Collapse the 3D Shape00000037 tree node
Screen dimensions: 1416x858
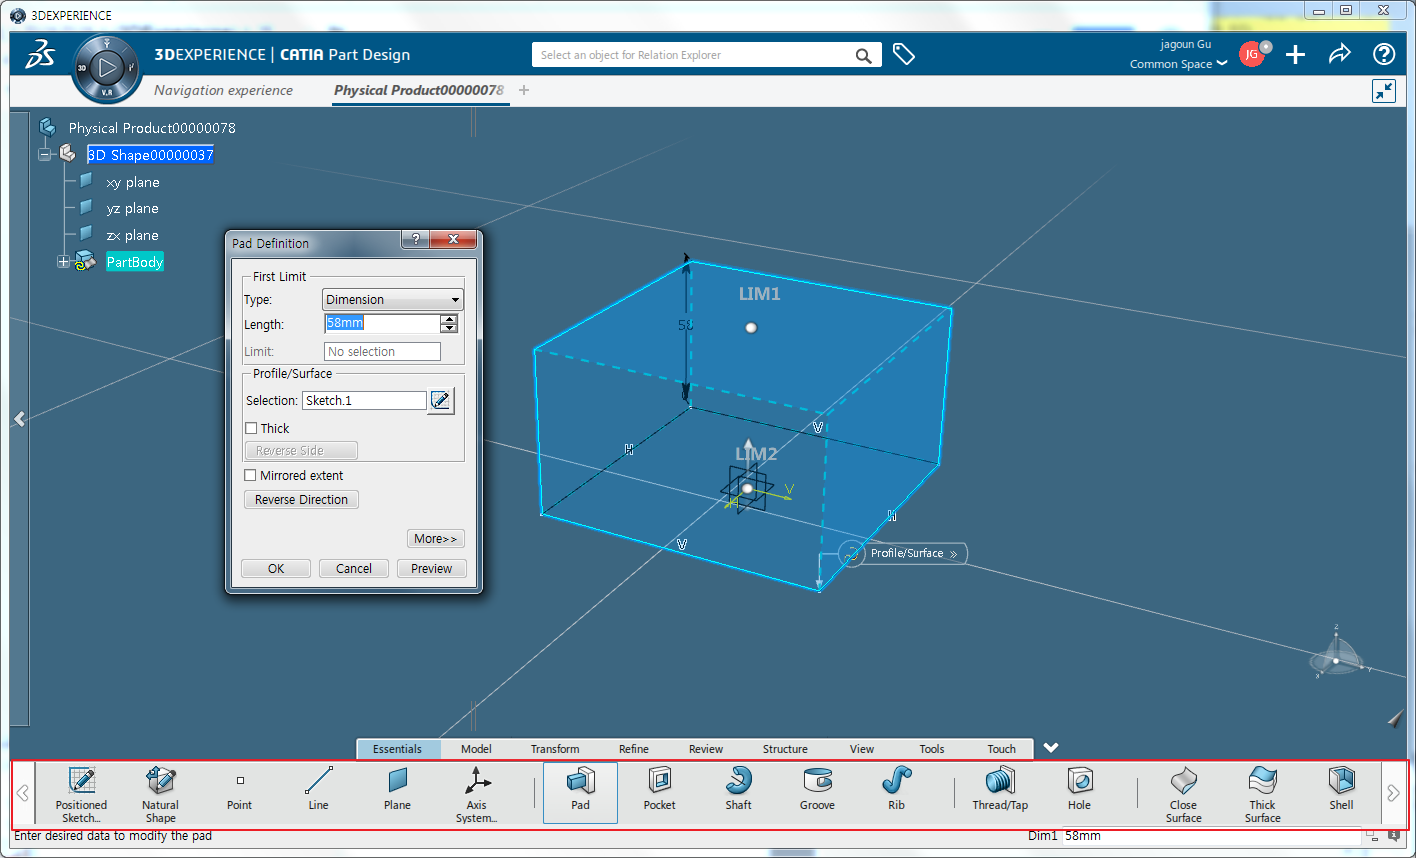tap(45, 155)
